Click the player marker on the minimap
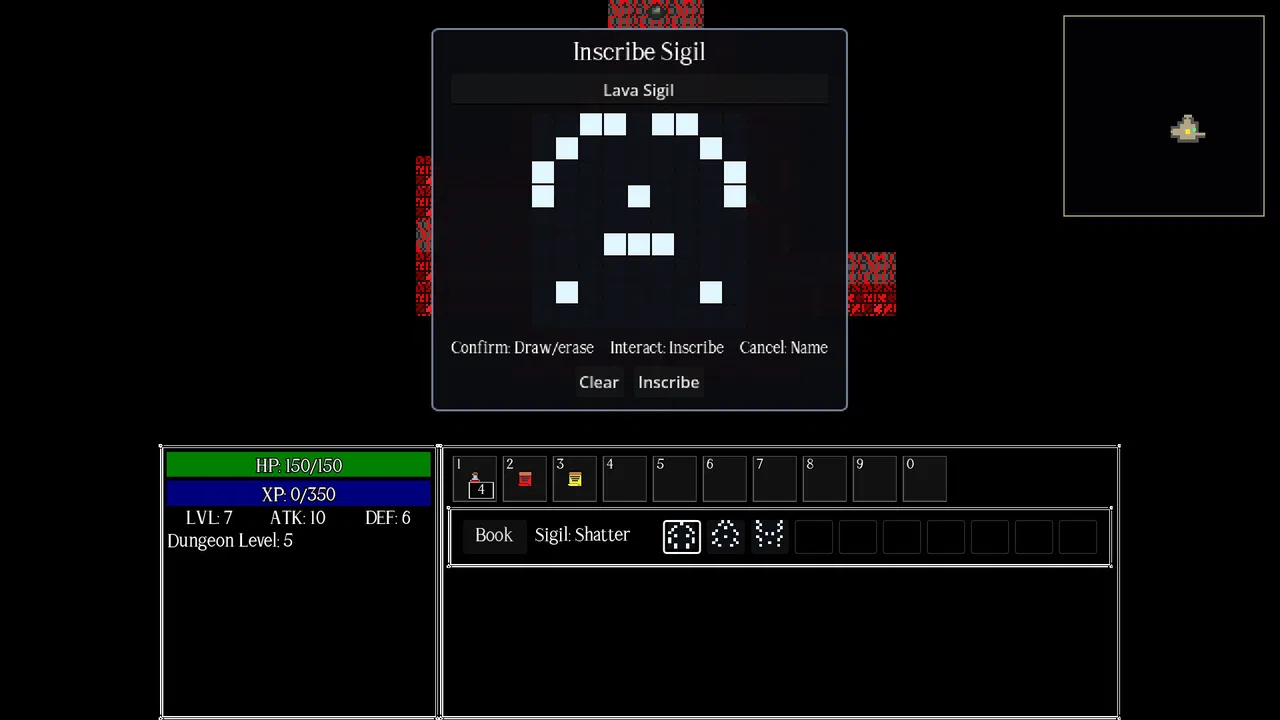Screen dimensions: 1280x720 [1187, 129]
